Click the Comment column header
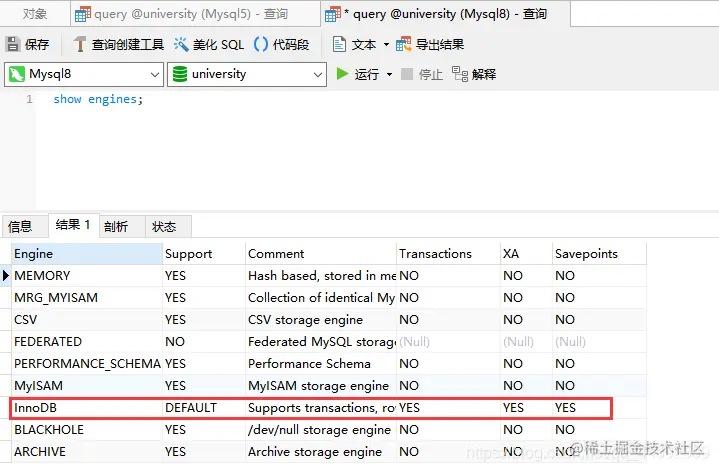This screenshot has height=471, width=719. [x=321, y=254]
